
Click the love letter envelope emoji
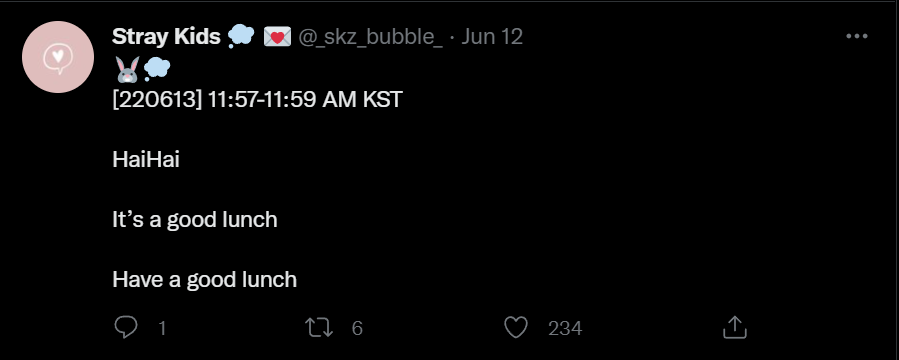point(277,37)
